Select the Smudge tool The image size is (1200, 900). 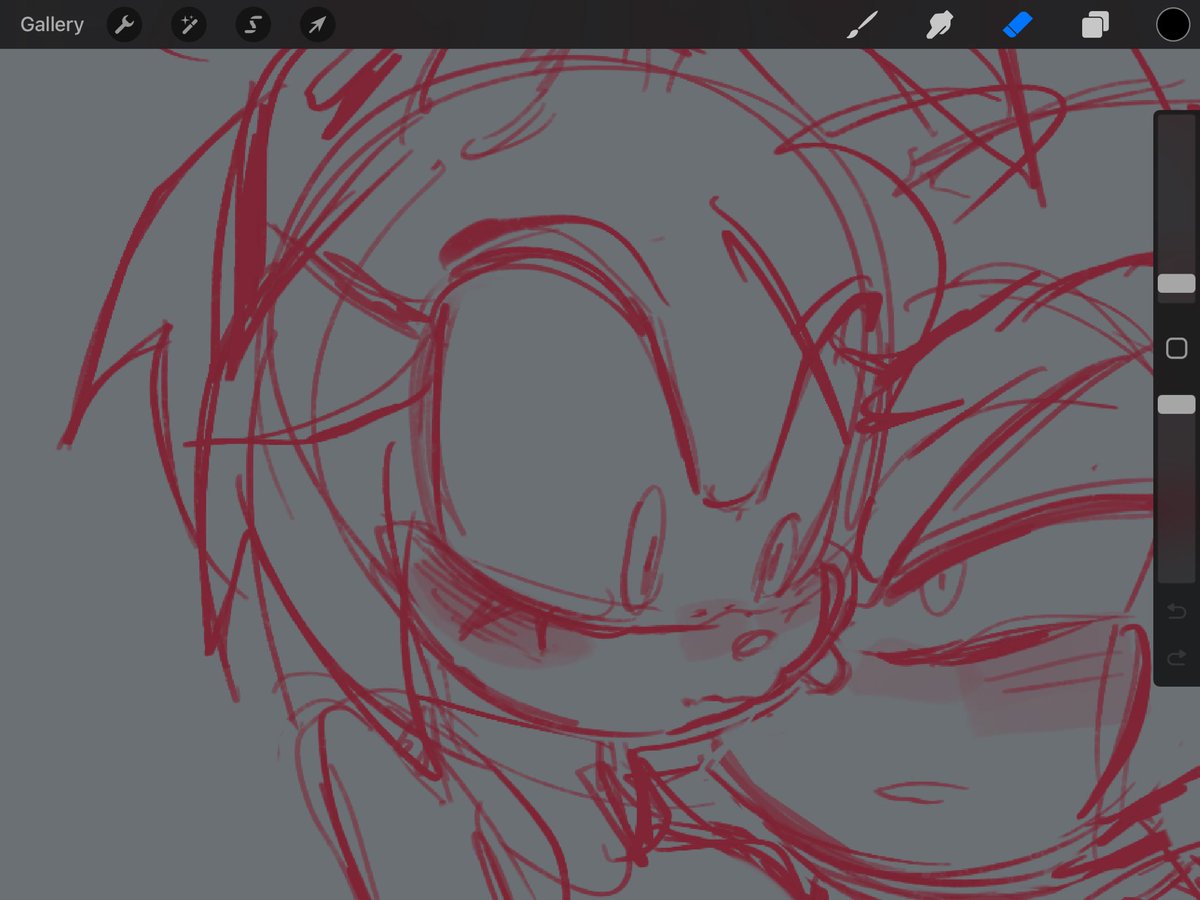point(939,25)
